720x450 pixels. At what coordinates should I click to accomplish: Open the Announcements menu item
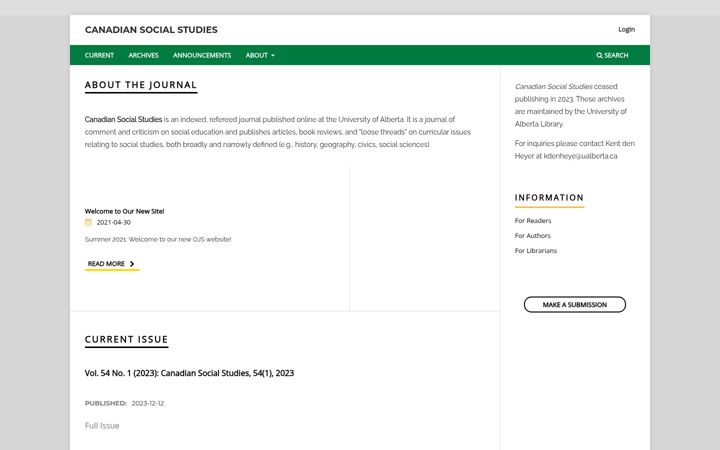click(202, 55)
